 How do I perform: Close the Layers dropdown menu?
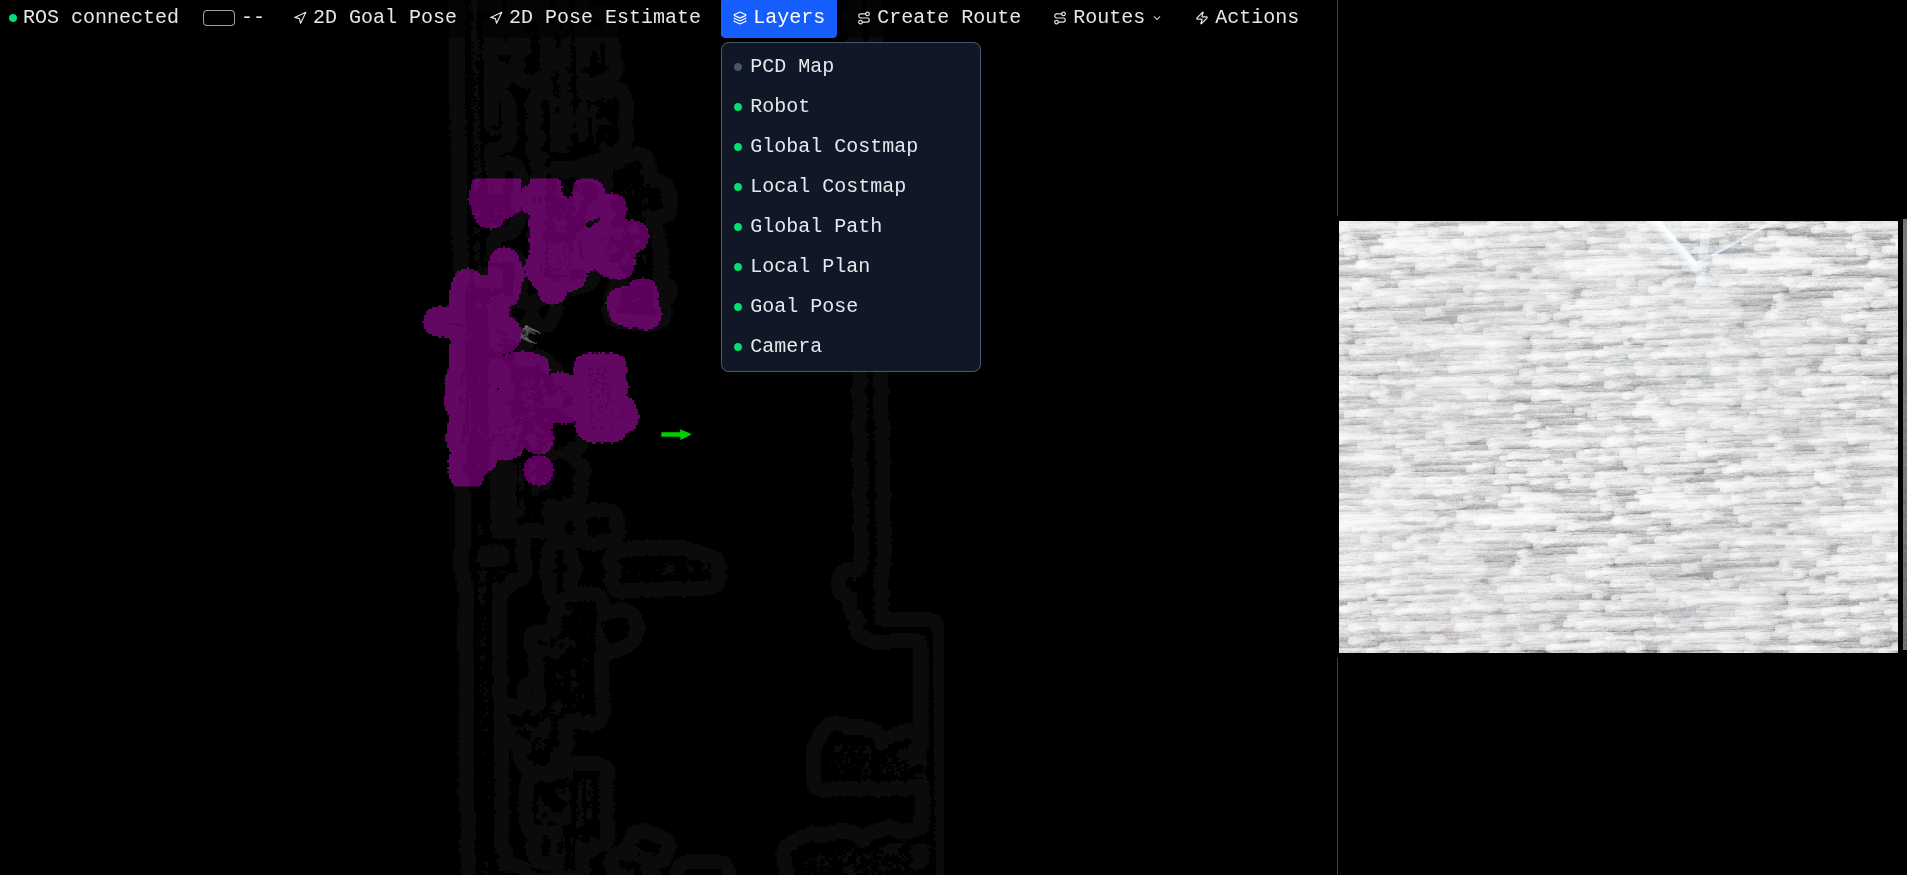[778, 18]
